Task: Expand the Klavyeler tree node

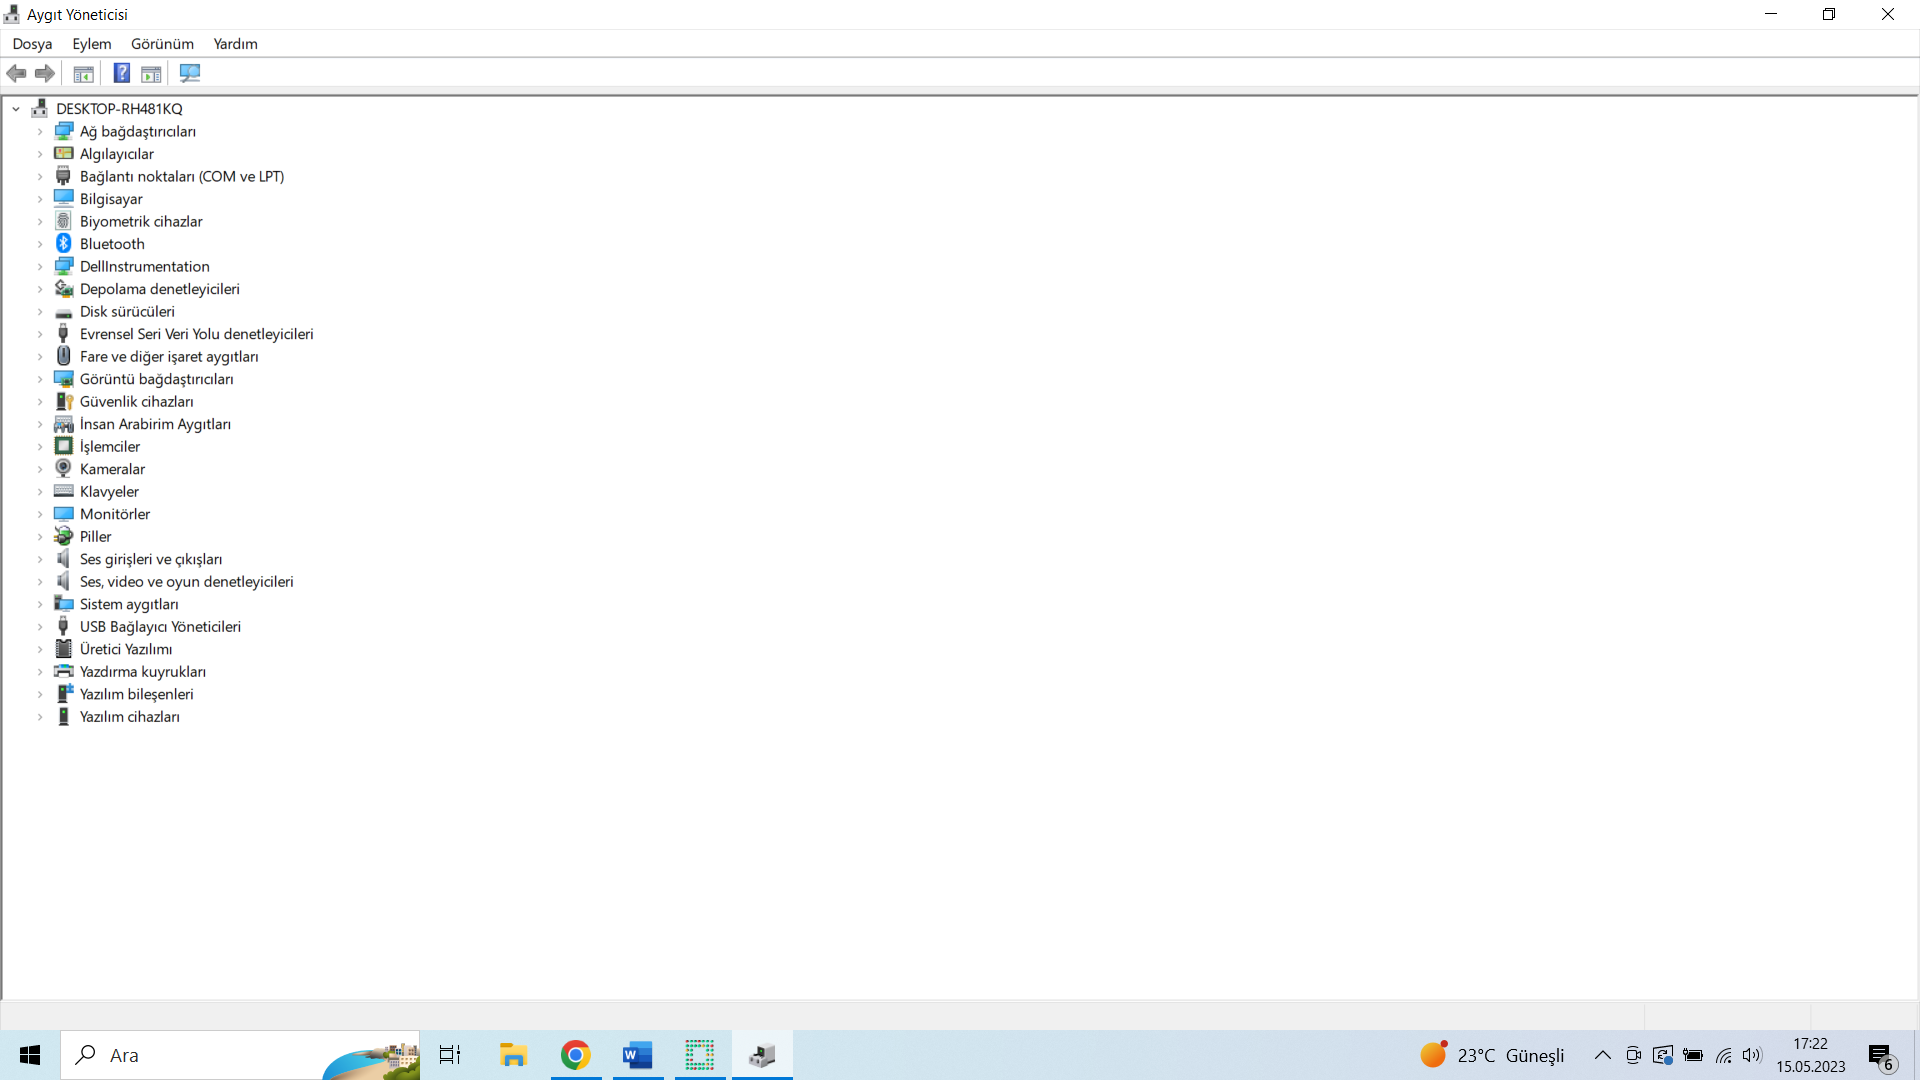Action: [x=40, y=492]
